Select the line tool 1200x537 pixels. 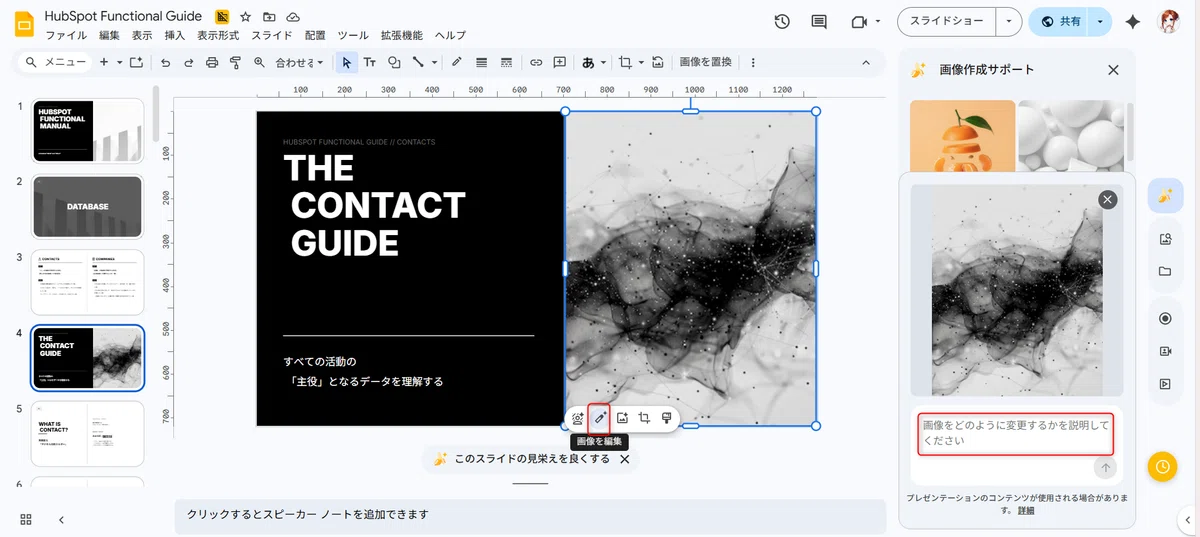(x=418, y=62)
